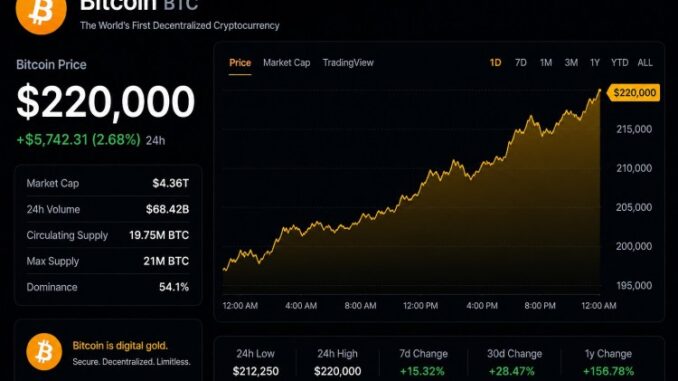The height and width of the screenshot is (381, 678).
Task: Choose the 1M time range
Action: click(x=546, y=63)
